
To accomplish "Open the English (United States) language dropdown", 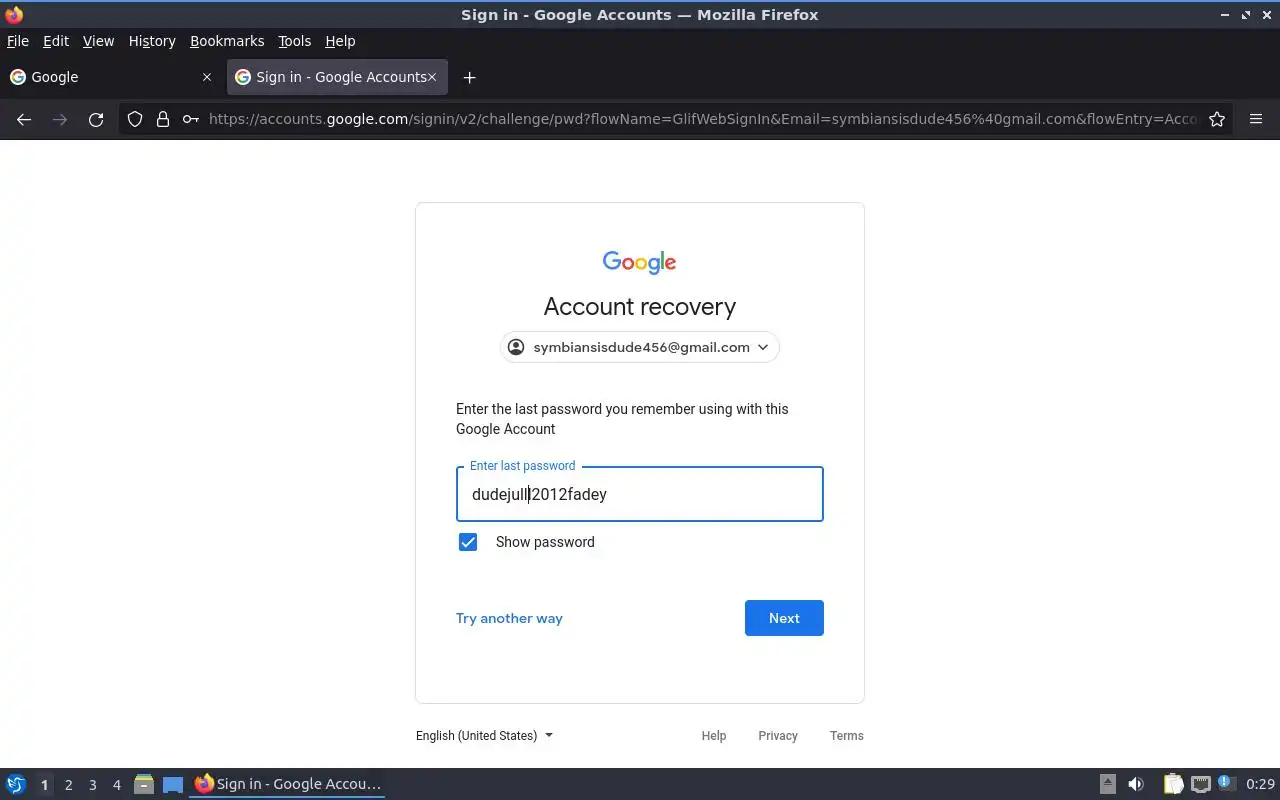I will point(485,735).
